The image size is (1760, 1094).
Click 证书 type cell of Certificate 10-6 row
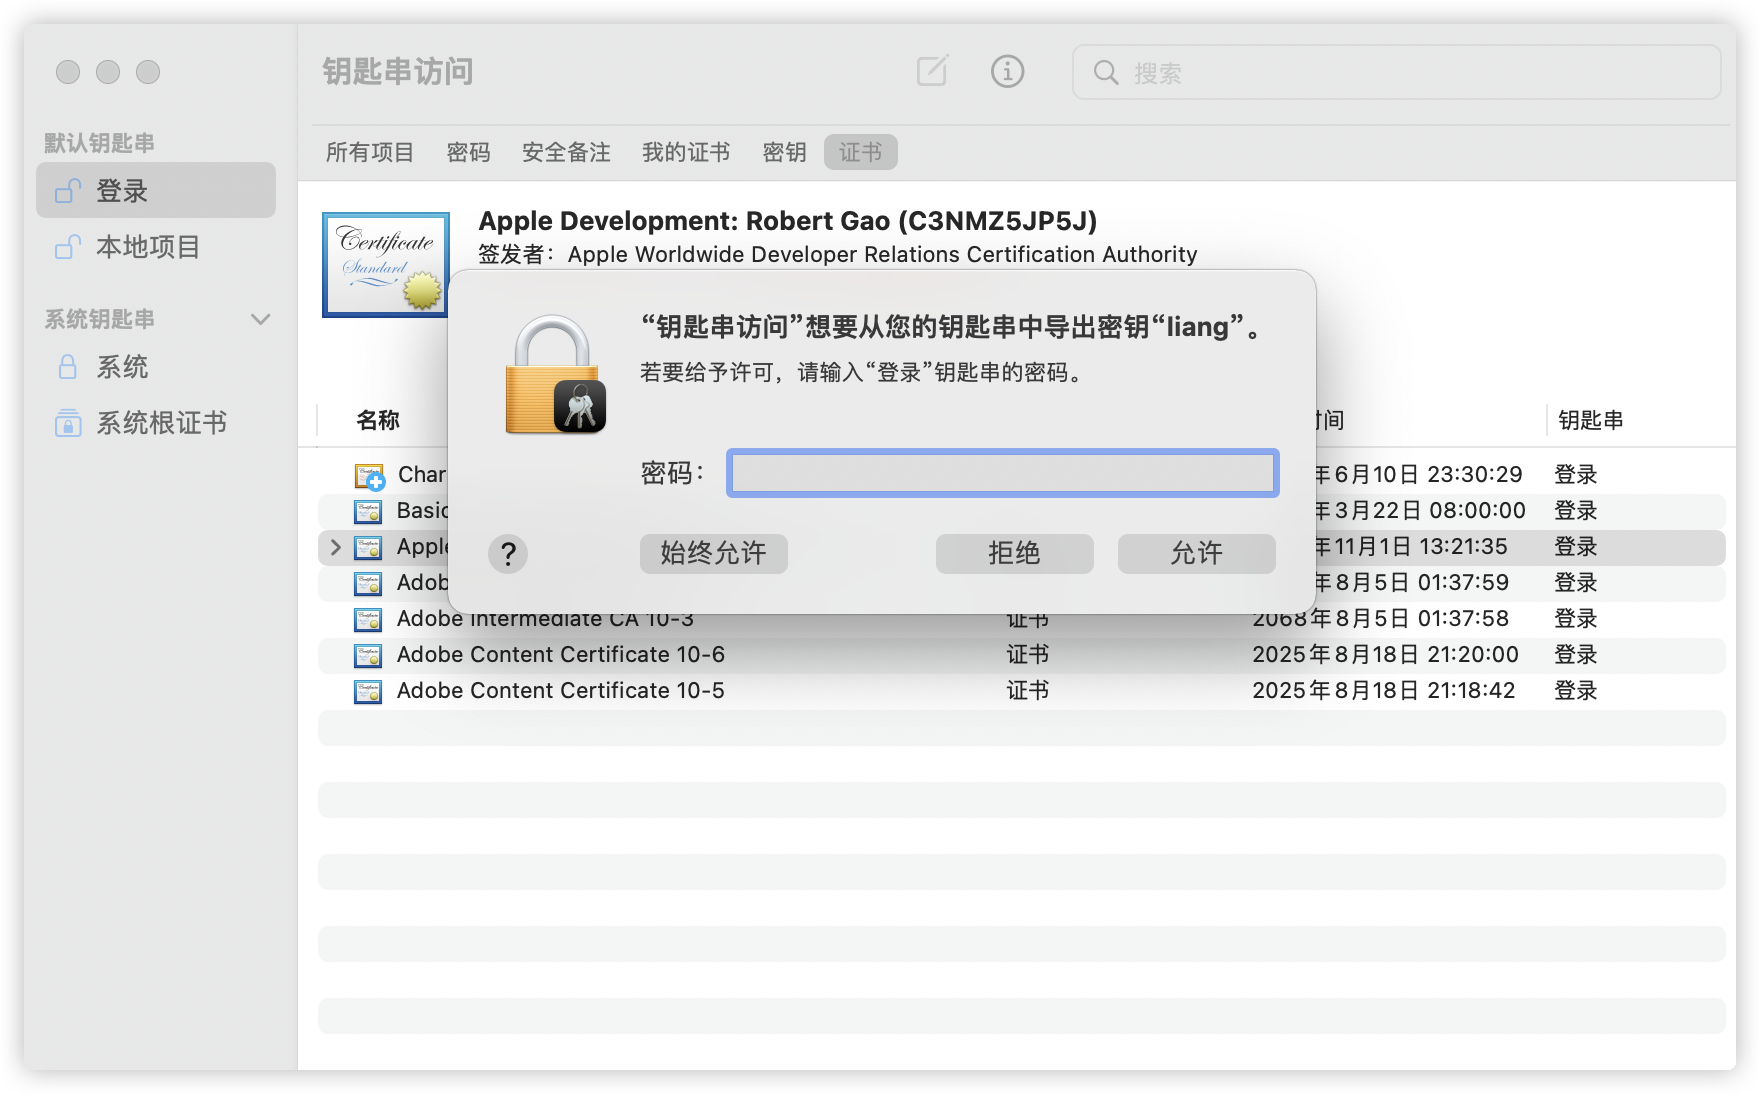[x=1027, y=655]
